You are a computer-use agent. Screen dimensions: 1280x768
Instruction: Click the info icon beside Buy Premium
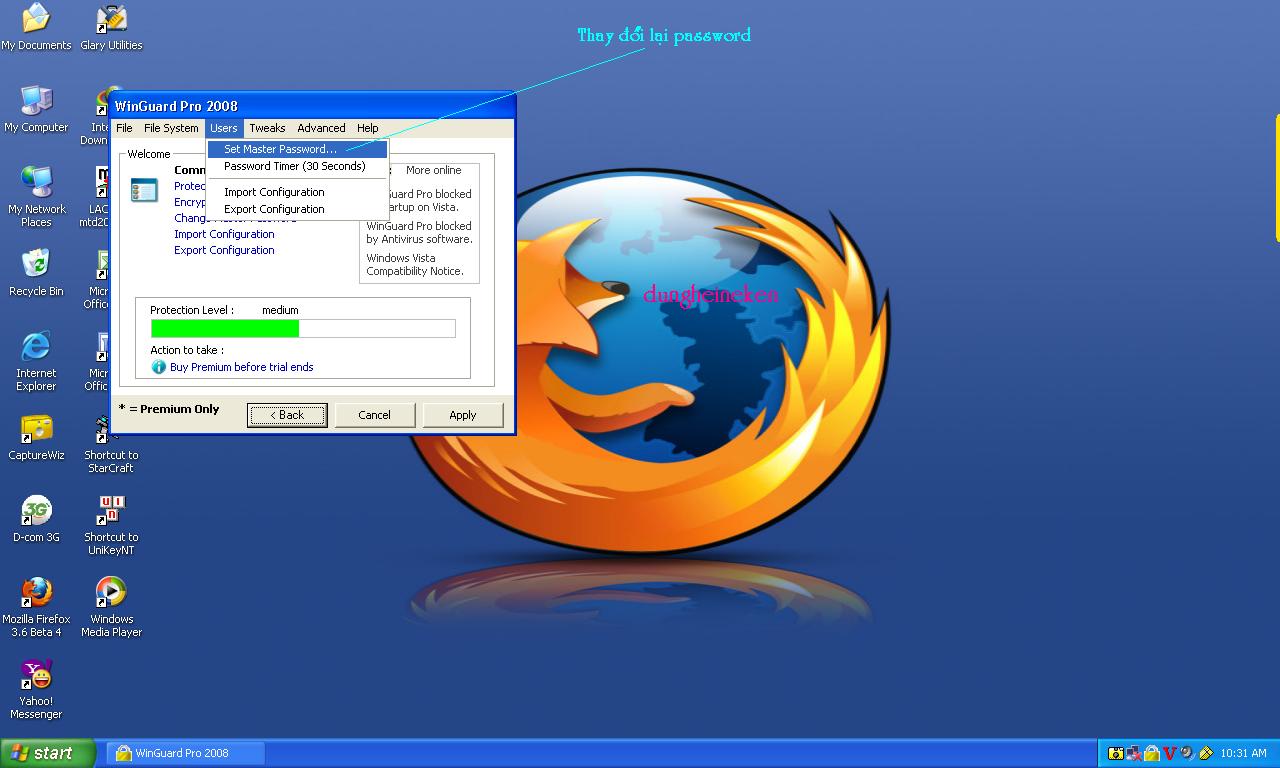[x=158, y=367]
